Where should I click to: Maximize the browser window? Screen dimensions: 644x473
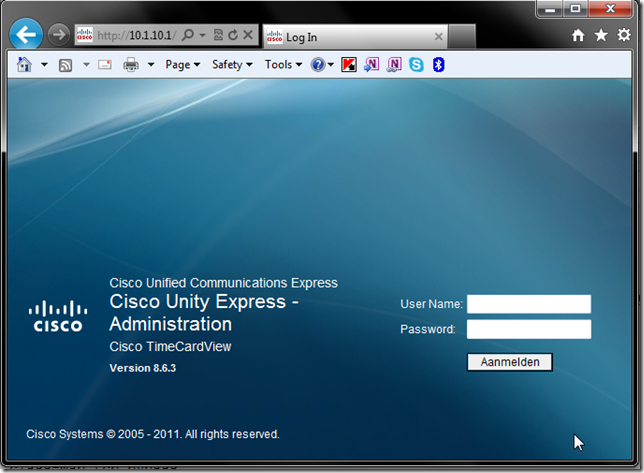click(x=576, y=9)
